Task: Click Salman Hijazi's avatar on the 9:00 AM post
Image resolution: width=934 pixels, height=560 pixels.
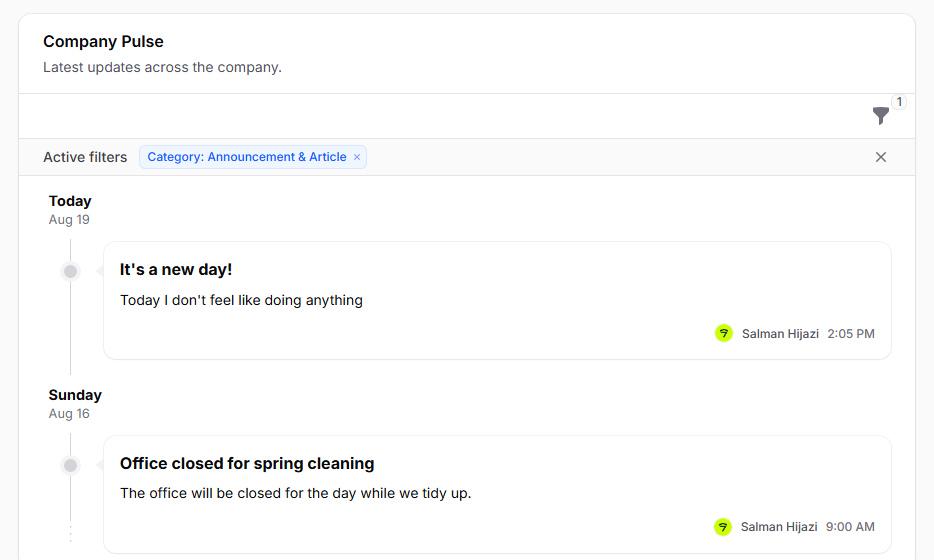Action: (723, 527)
